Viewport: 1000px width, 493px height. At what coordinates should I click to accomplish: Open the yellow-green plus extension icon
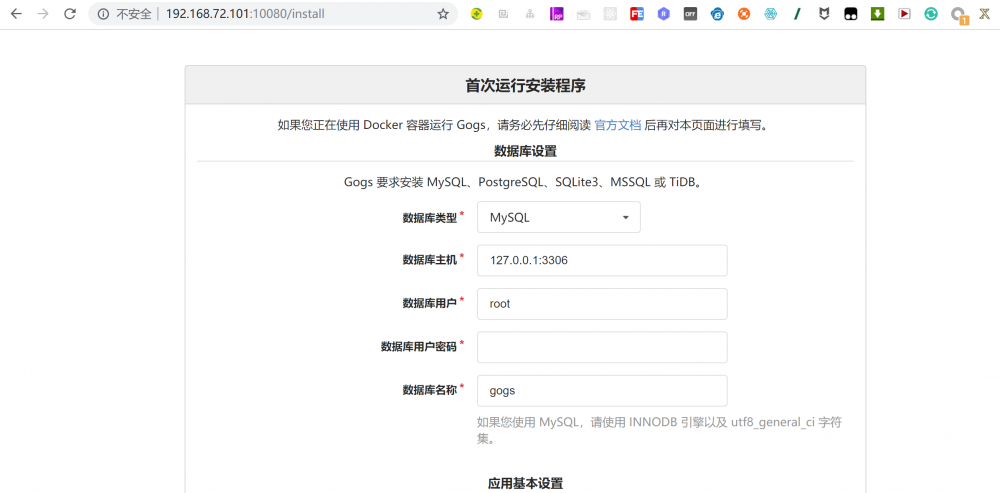click(x=476, y=14)
